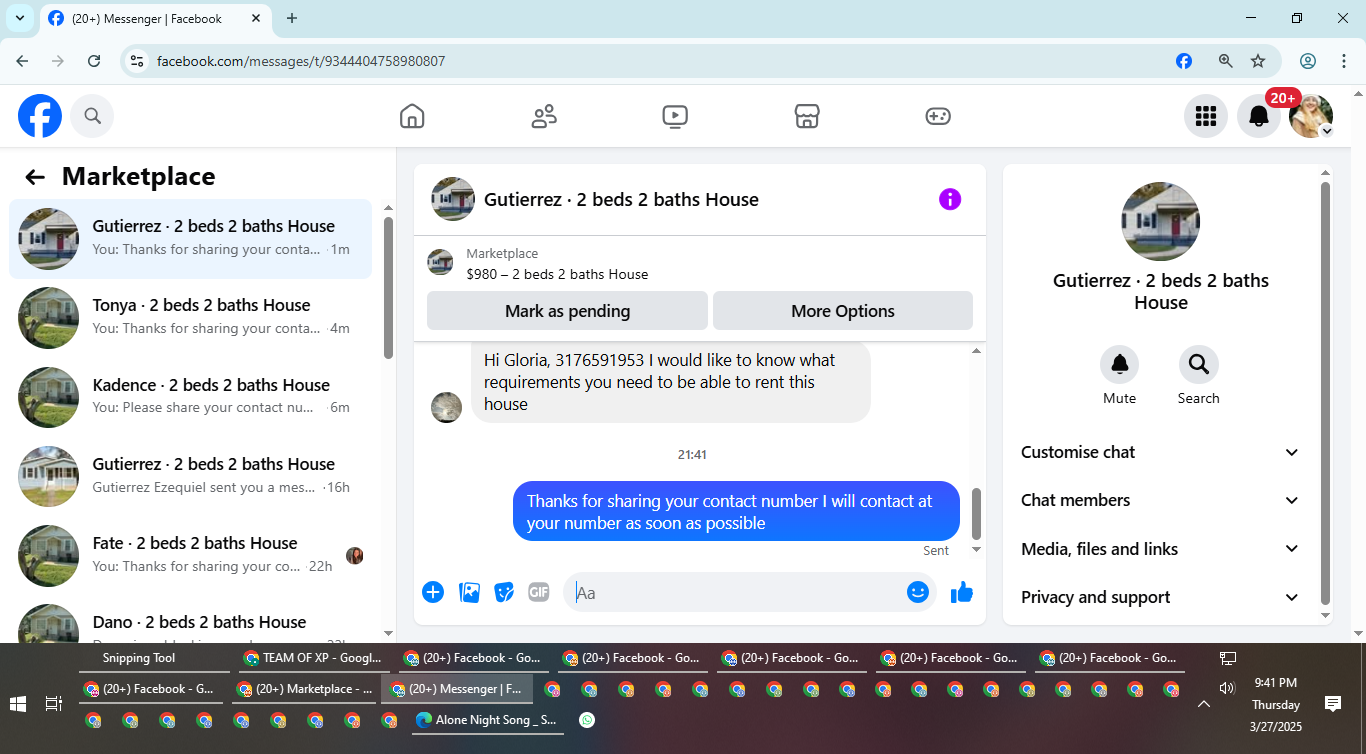Go to the Home feed icon

[412, 117]
